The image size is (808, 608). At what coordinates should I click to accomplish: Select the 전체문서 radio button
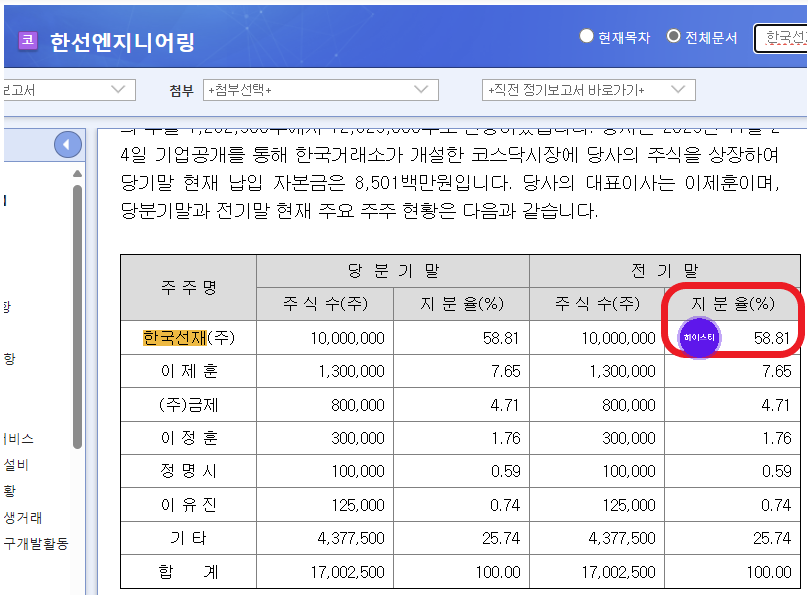tap(673, 36)
